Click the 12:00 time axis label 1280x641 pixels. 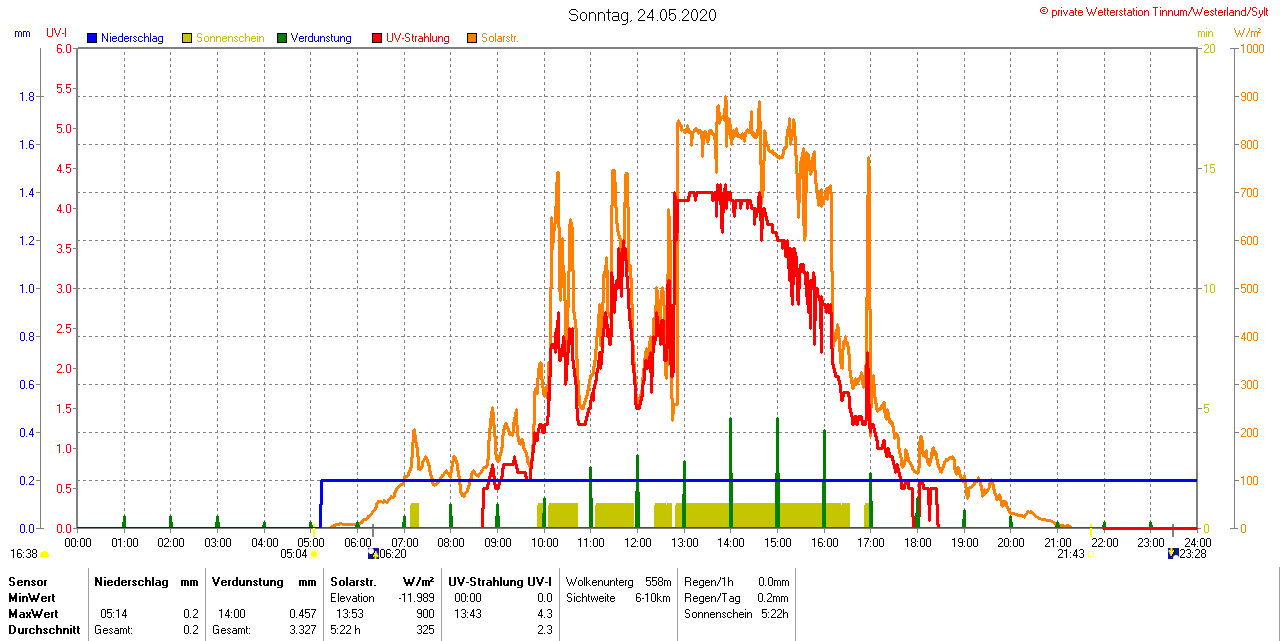pos(638,543)
